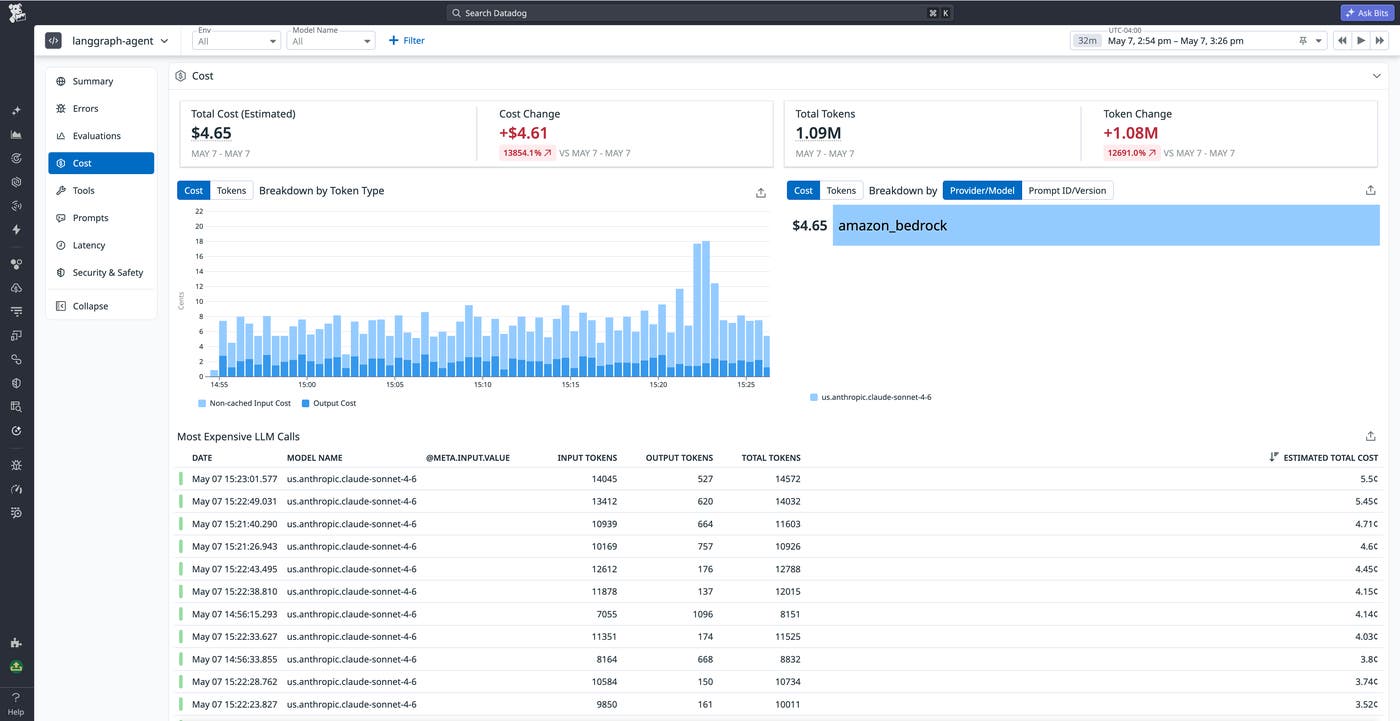
Task: Go to the Errors tab
Action: 101,108
